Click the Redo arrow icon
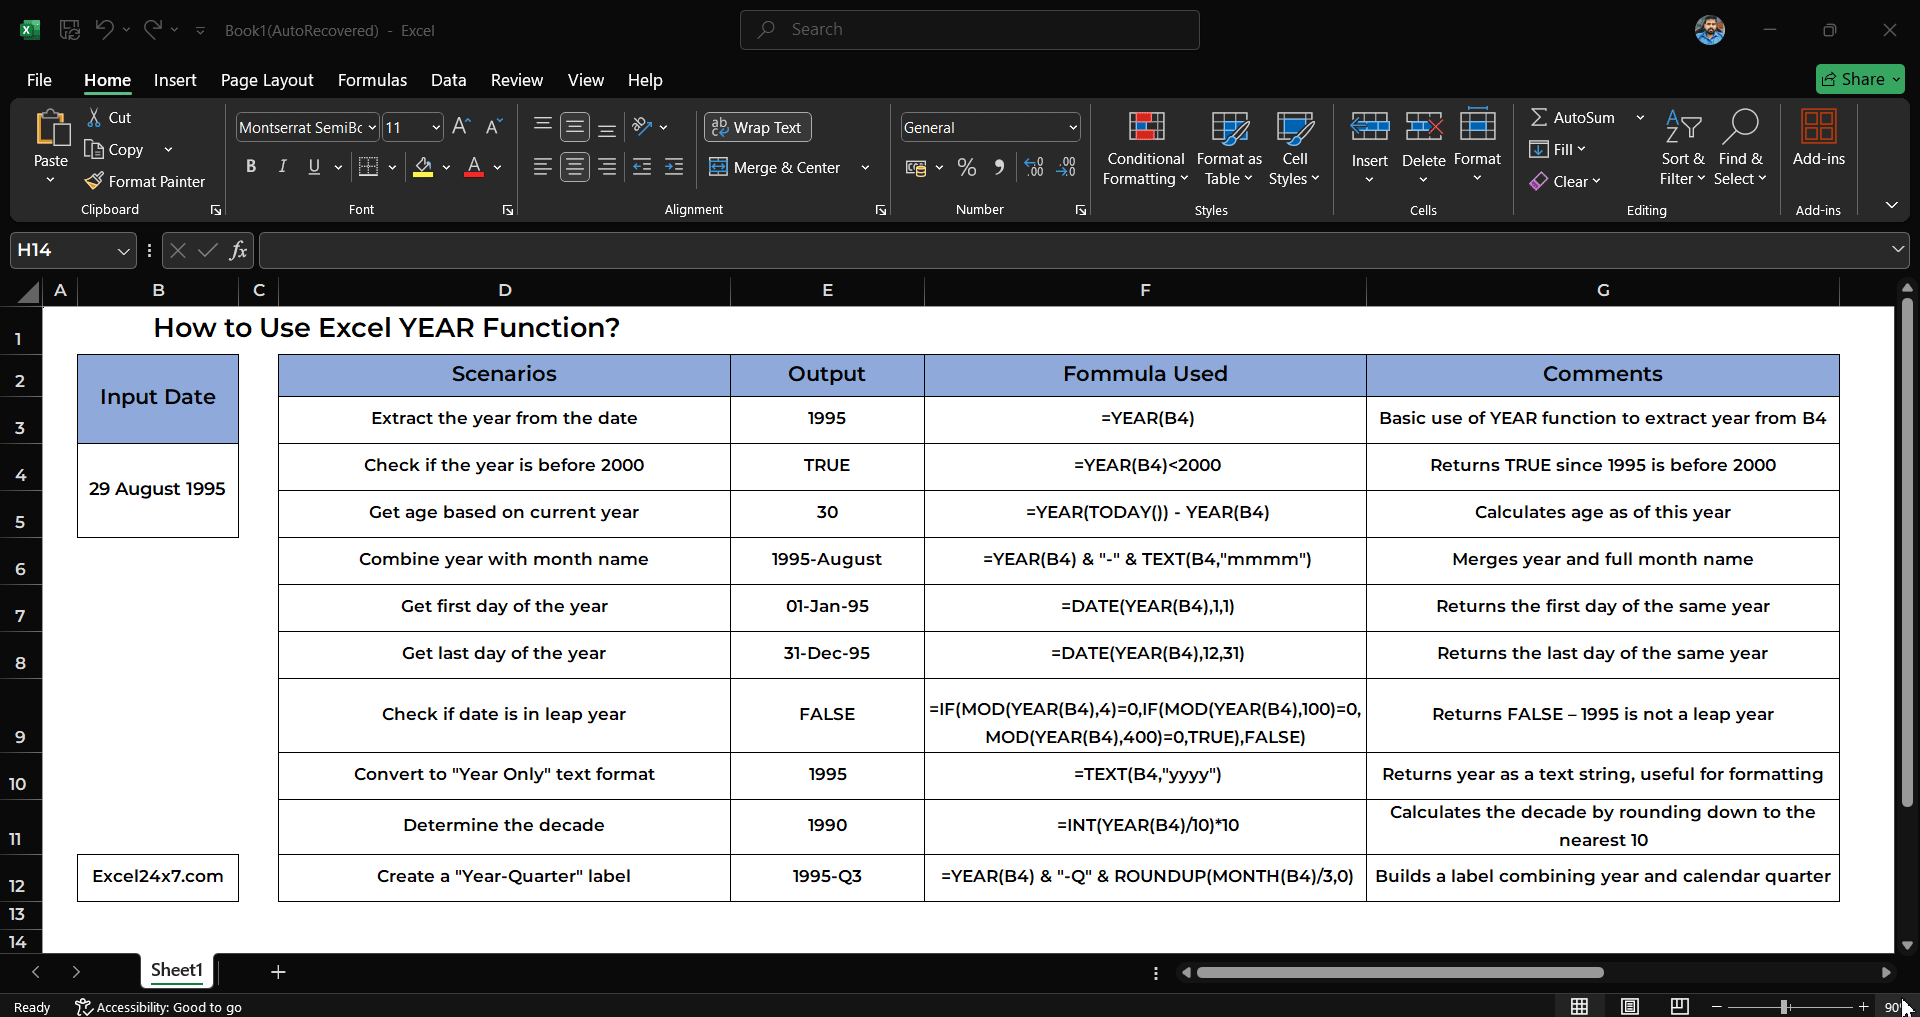 coord(152,29)
